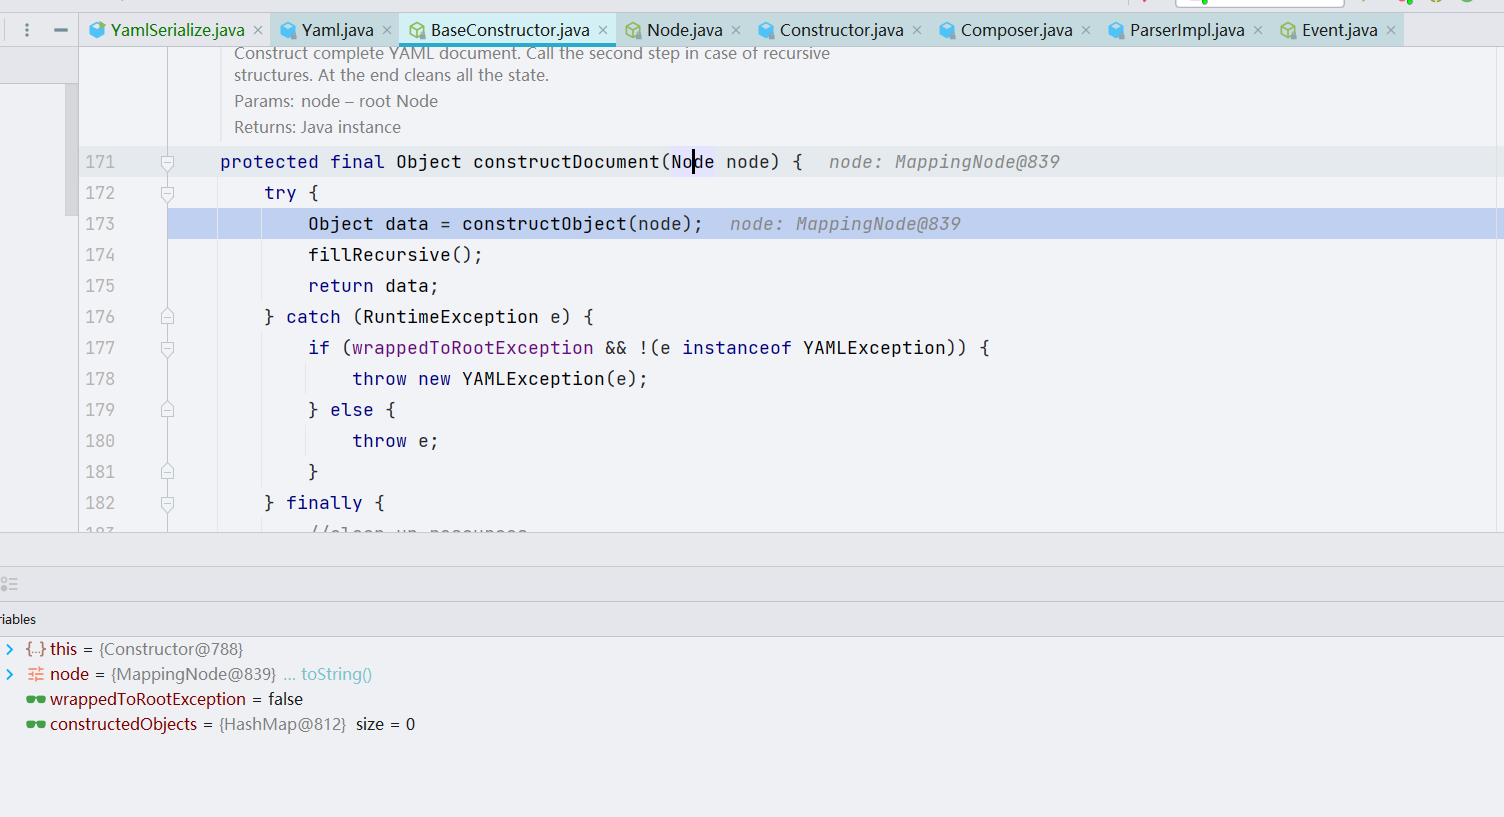Click the glasses icon beside wrappedToRootException

(36, 700)
